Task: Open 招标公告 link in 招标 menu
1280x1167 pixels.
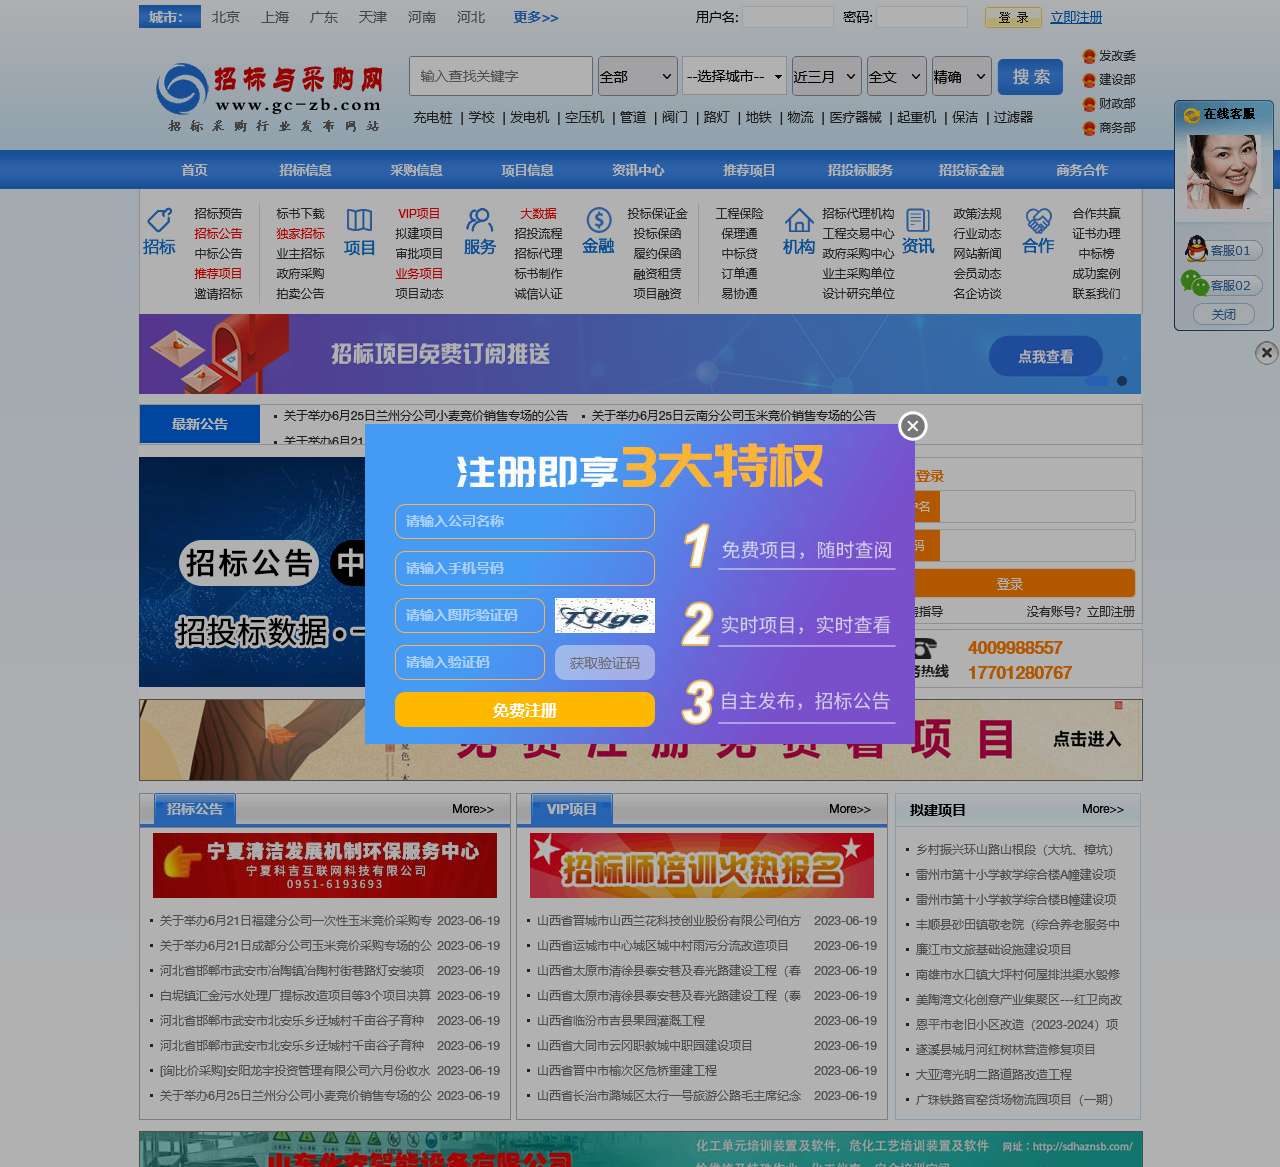Action: point(218,233)
